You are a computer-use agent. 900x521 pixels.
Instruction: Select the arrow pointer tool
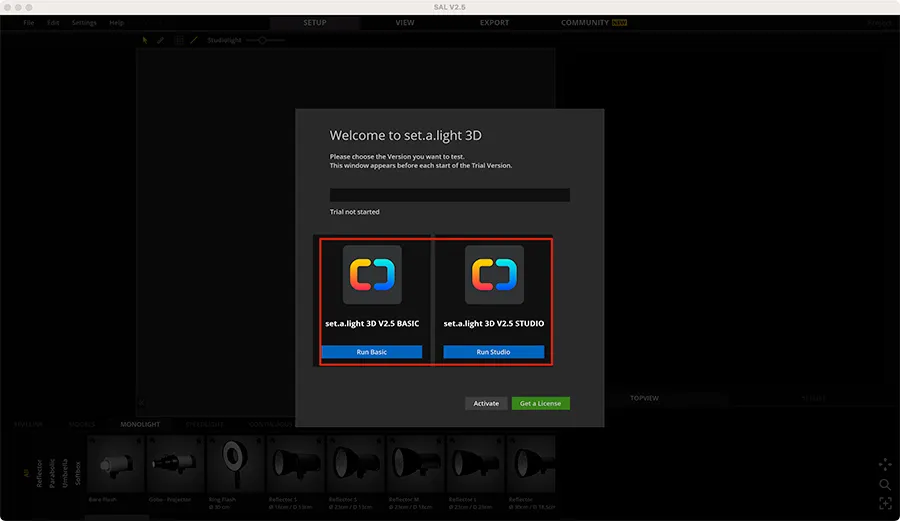pos(145,40)
